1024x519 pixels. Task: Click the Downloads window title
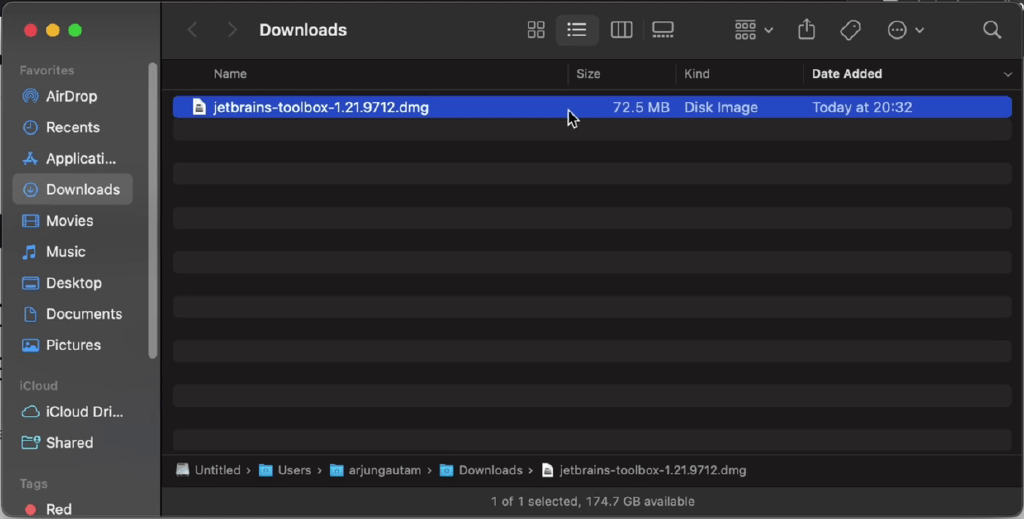(303, 30)
